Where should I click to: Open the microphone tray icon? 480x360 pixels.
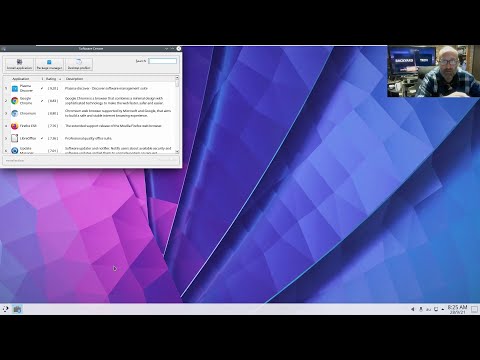[x=421, y=309]
